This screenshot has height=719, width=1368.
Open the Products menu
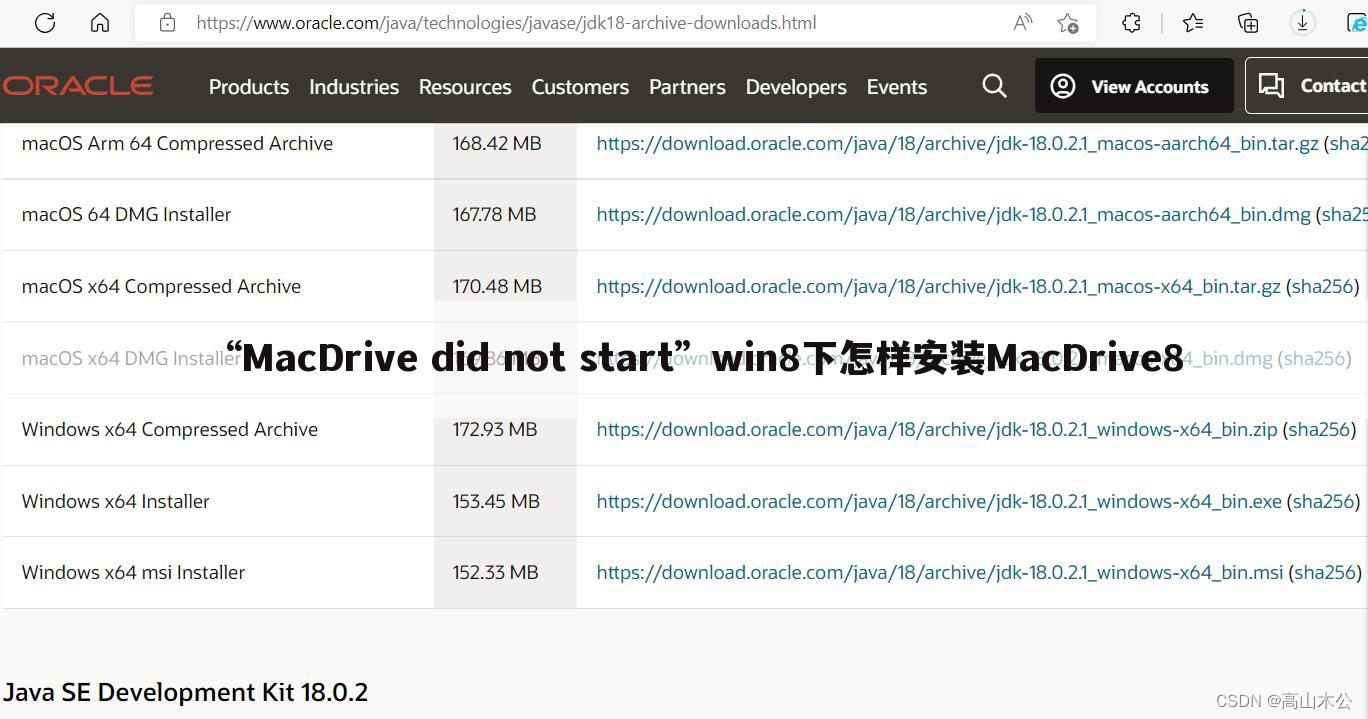point(249,87)
